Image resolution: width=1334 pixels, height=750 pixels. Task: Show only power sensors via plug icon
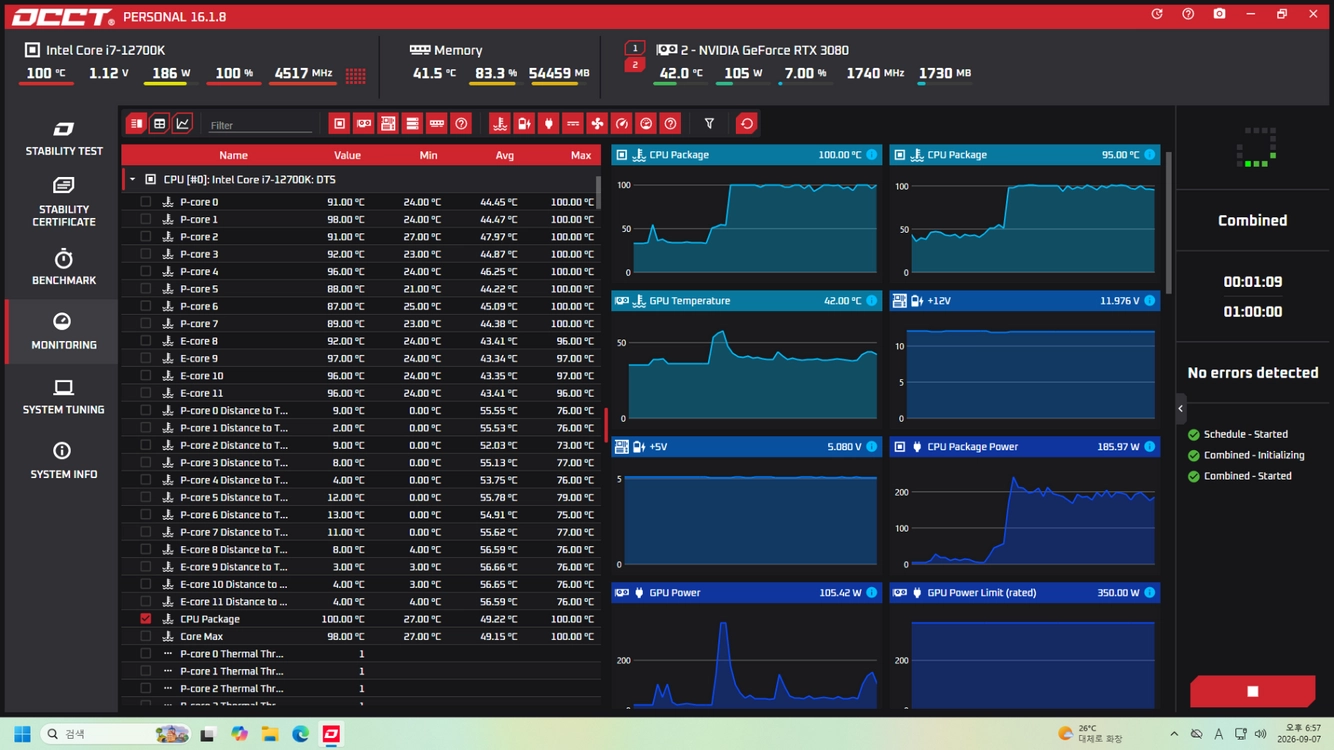tap(548, 124)
